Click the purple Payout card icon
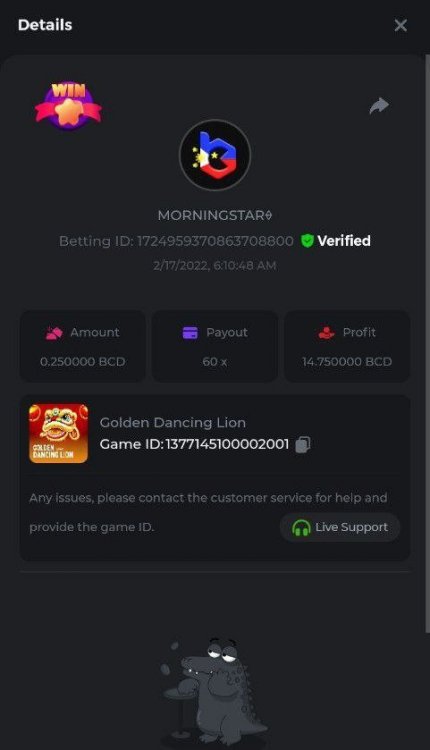430x750 pixels. [x=190, y=332]
